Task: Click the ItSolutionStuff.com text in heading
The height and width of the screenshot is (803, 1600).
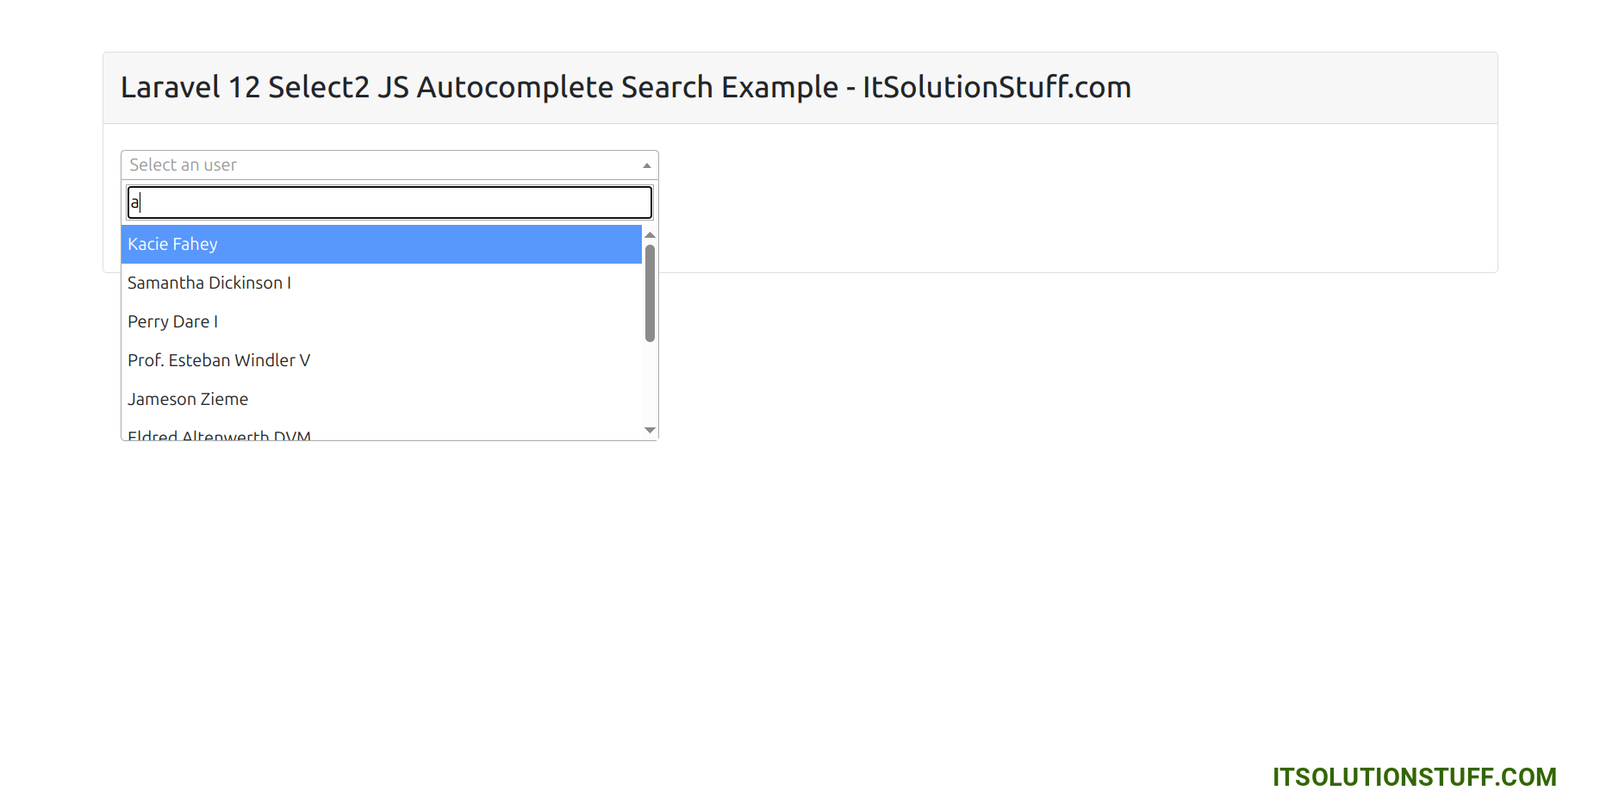Action: [996, 87]
